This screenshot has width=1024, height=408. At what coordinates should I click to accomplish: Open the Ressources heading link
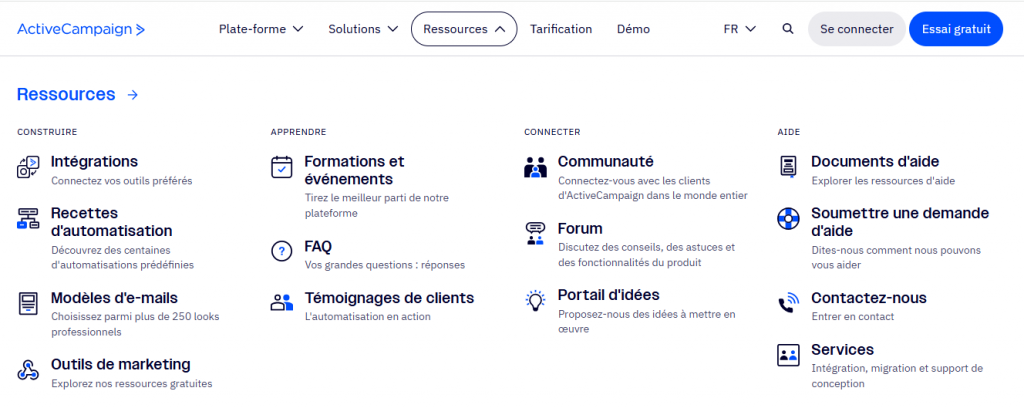(x=66, y=95)
